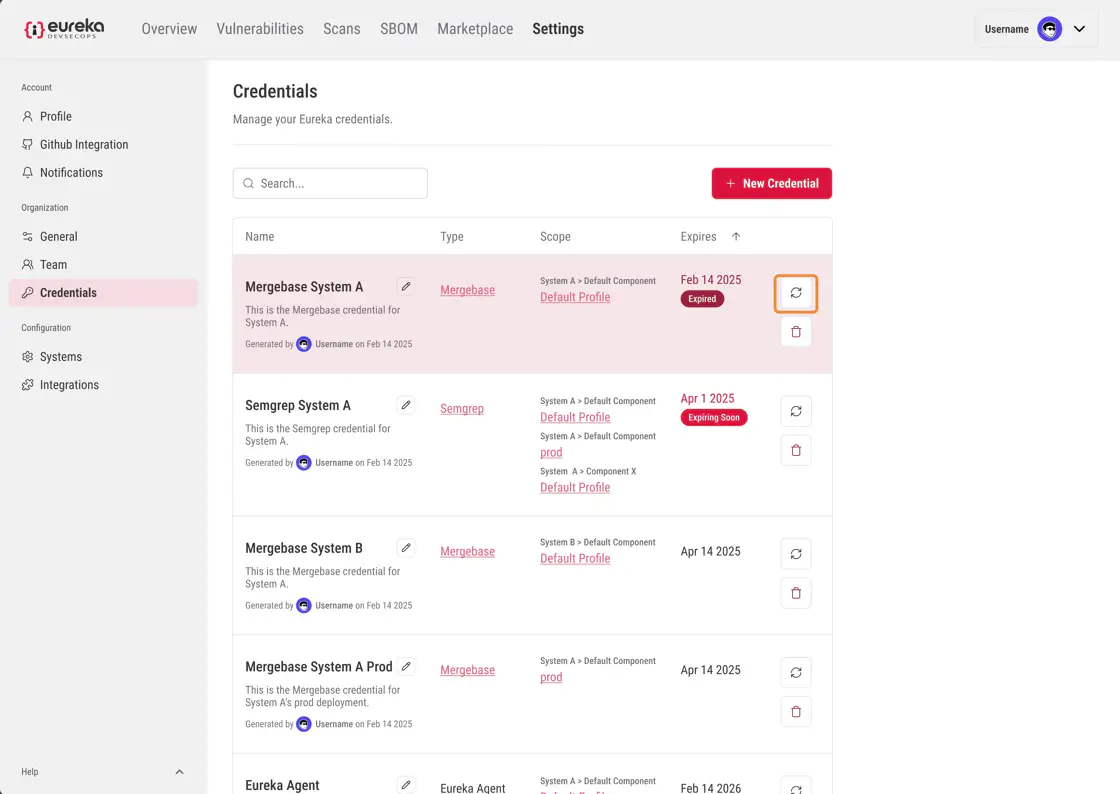Click pencil icon next to Eureka Agent

(405, 785)
